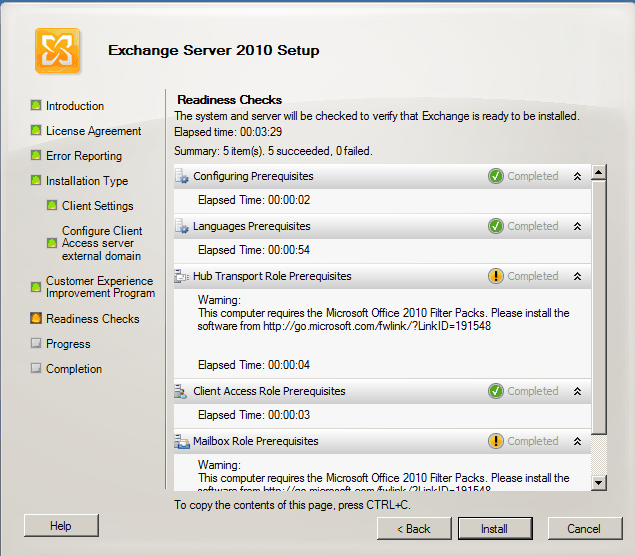
Task: Click the Progress step label
Action: coord(68,344)
